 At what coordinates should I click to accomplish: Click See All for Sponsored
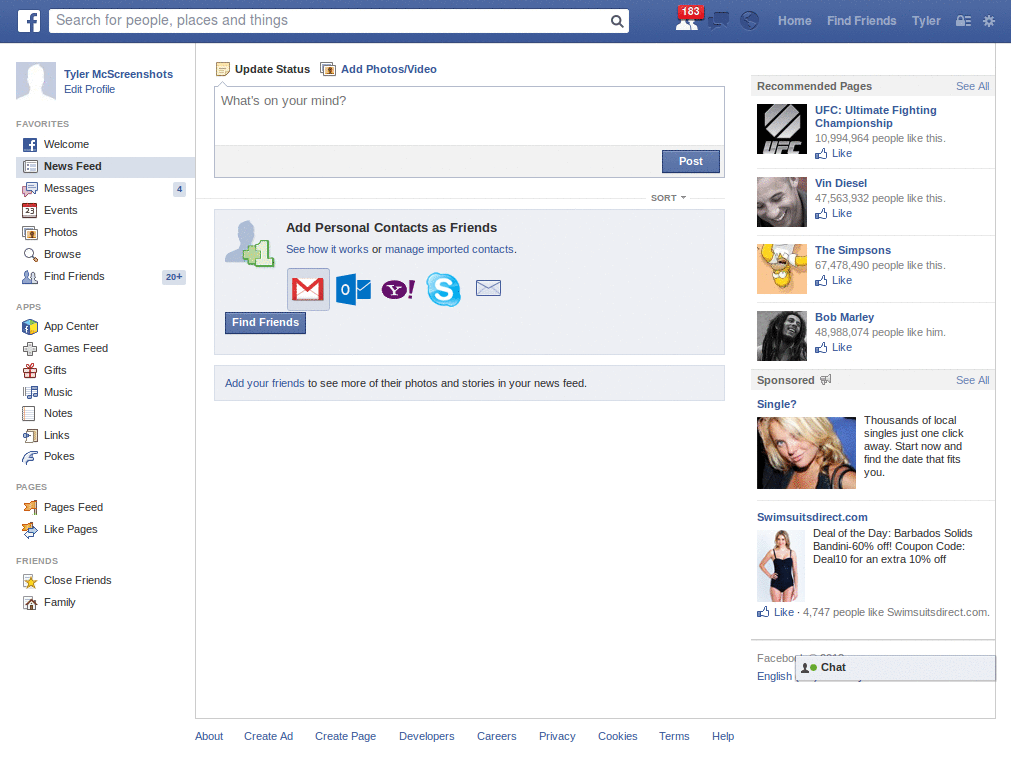pyautogui.click(x=972, y=380)
